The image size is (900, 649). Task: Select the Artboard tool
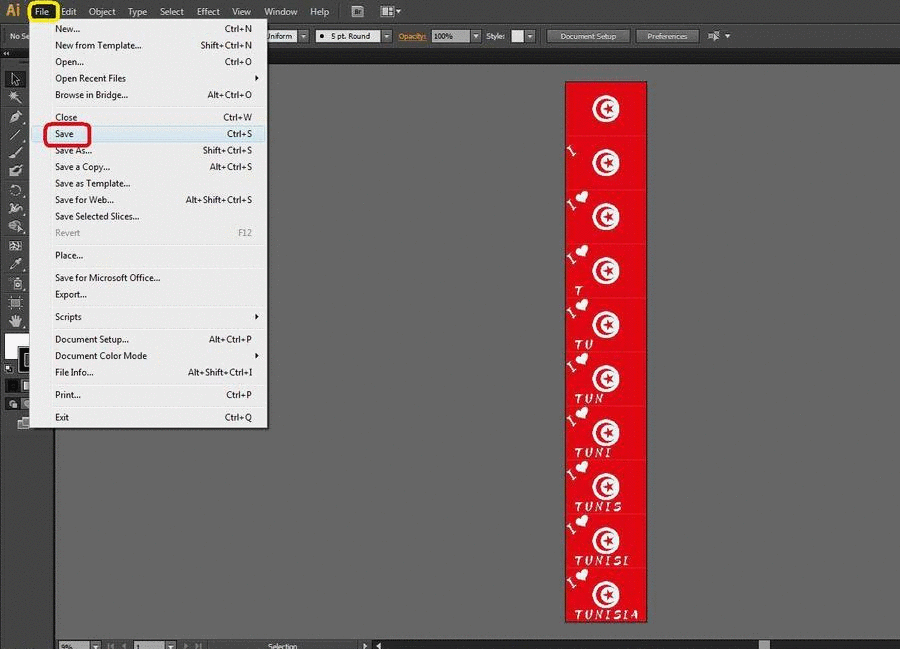[x=15, y=302]
